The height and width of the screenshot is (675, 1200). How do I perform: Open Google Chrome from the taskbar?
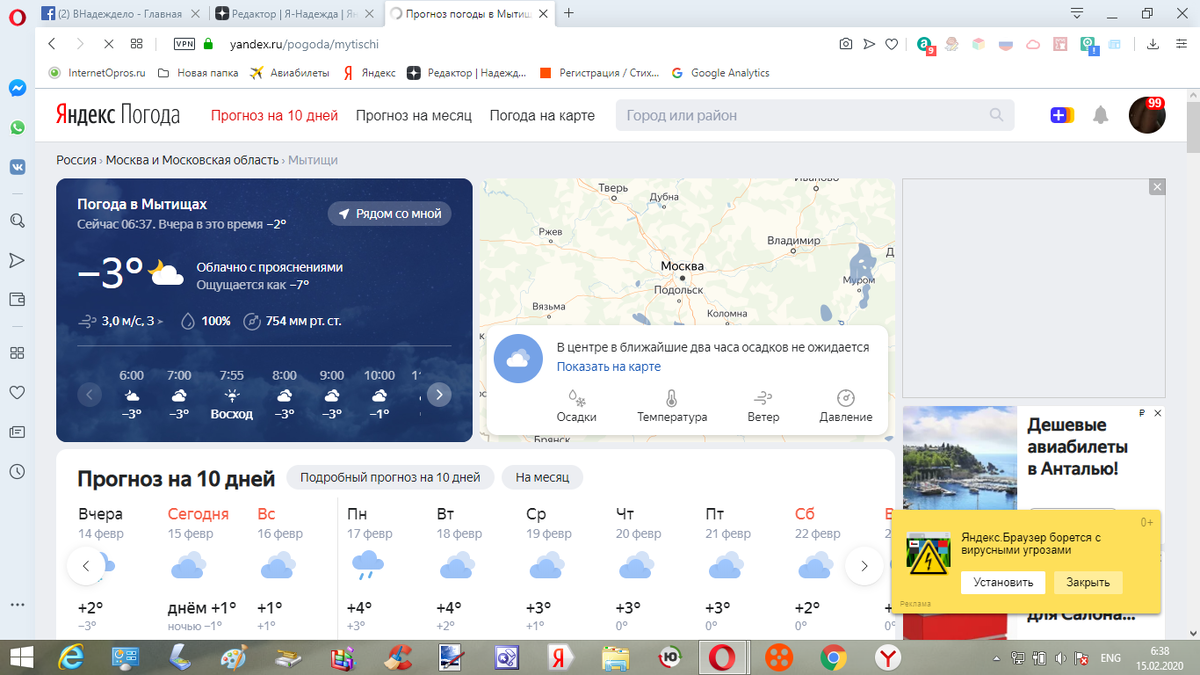(833, 657)
